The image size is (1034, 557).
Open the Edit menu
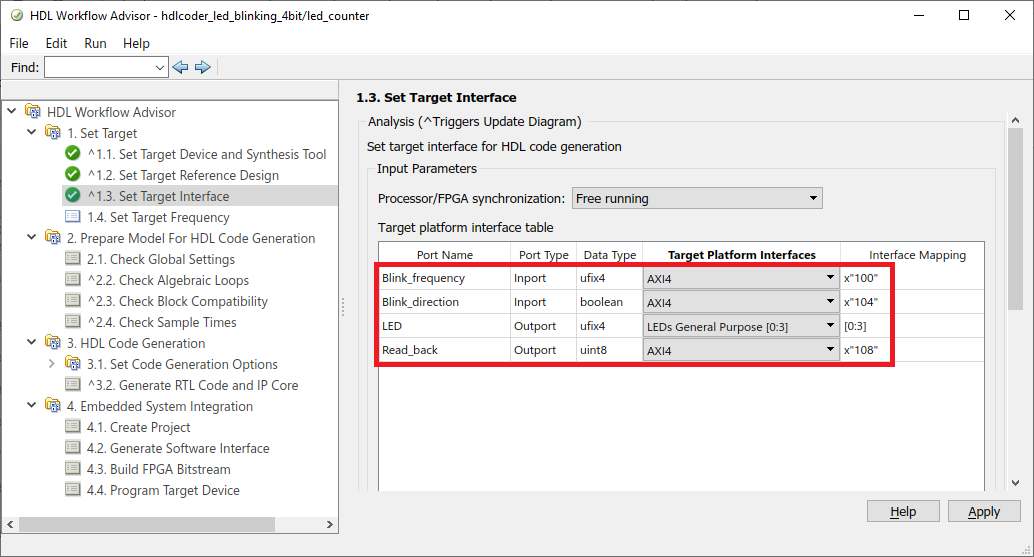pos(56,43)
